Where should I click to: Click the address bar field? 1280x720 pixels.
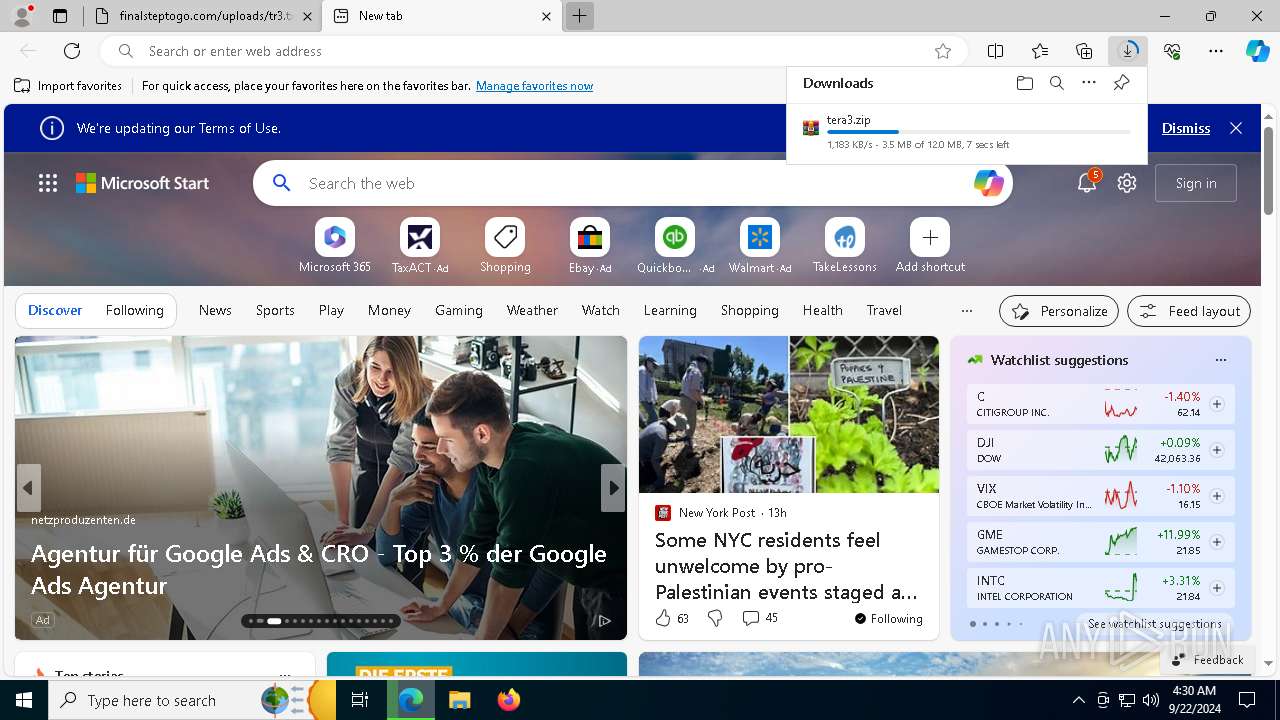tap(535, 51)
